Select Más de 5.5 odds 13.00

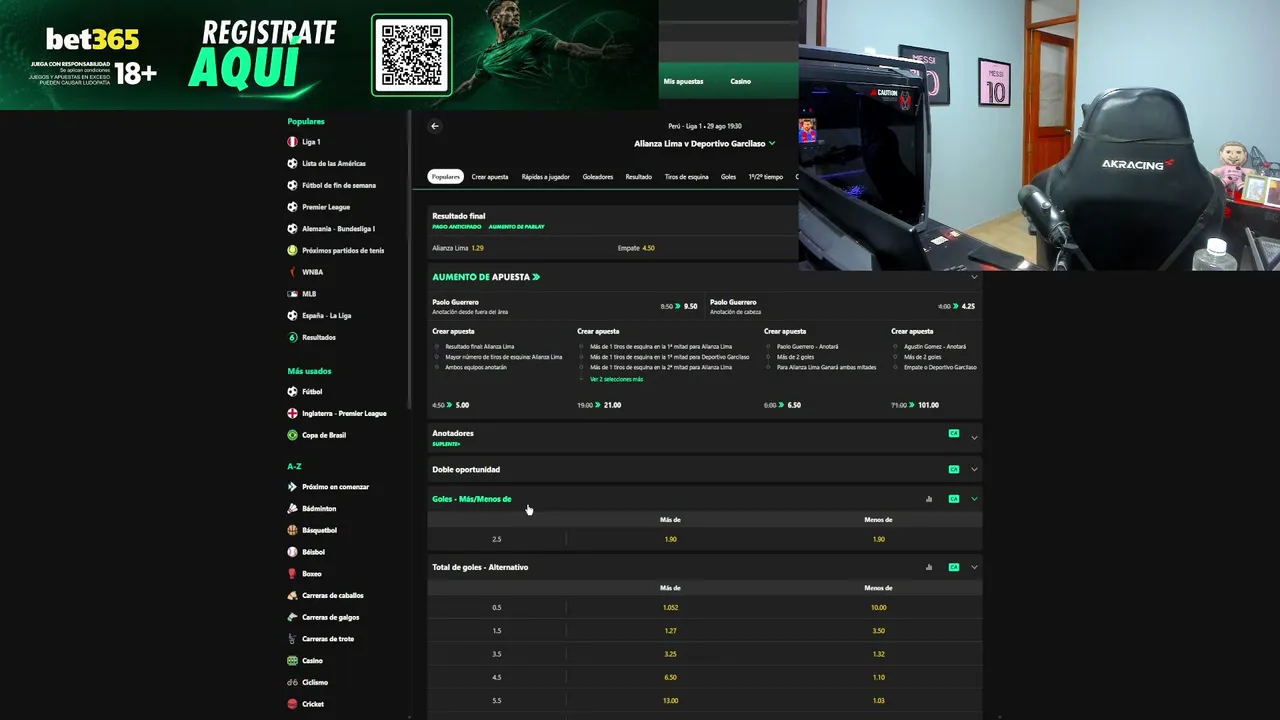670,700
